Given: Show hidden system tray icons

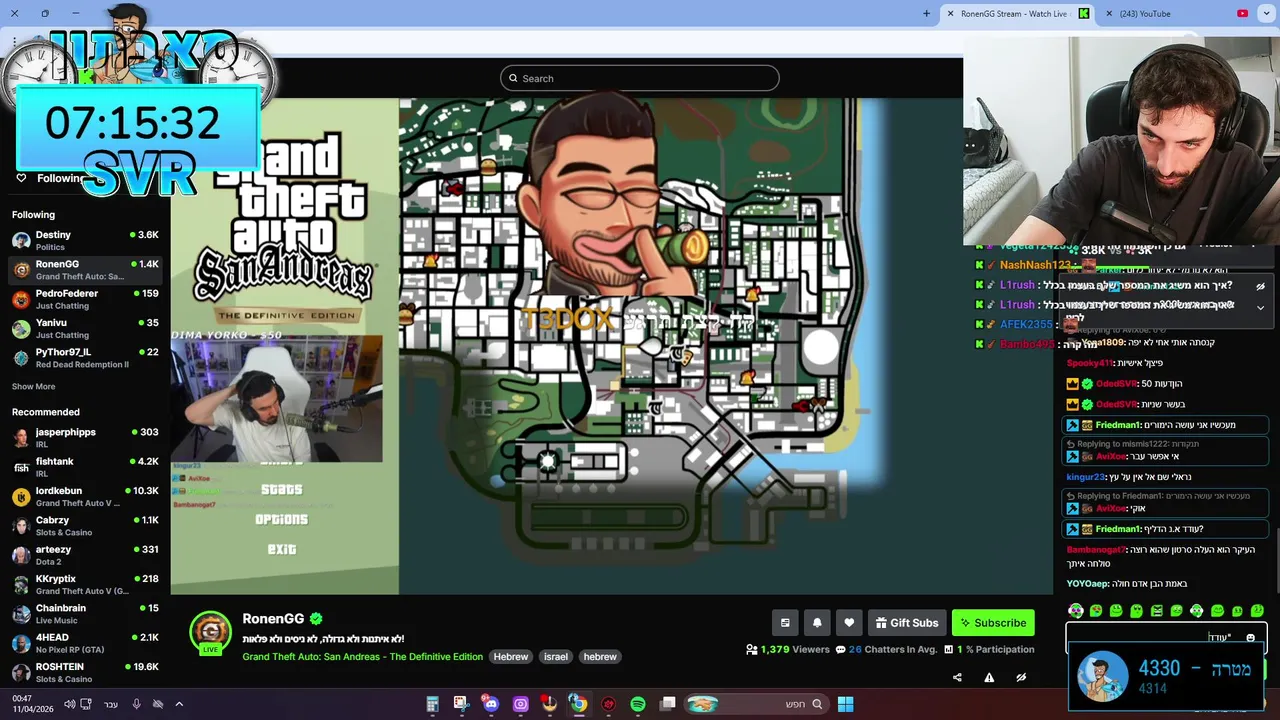Looking at the screenshot, I should click(x=179, y=704).
